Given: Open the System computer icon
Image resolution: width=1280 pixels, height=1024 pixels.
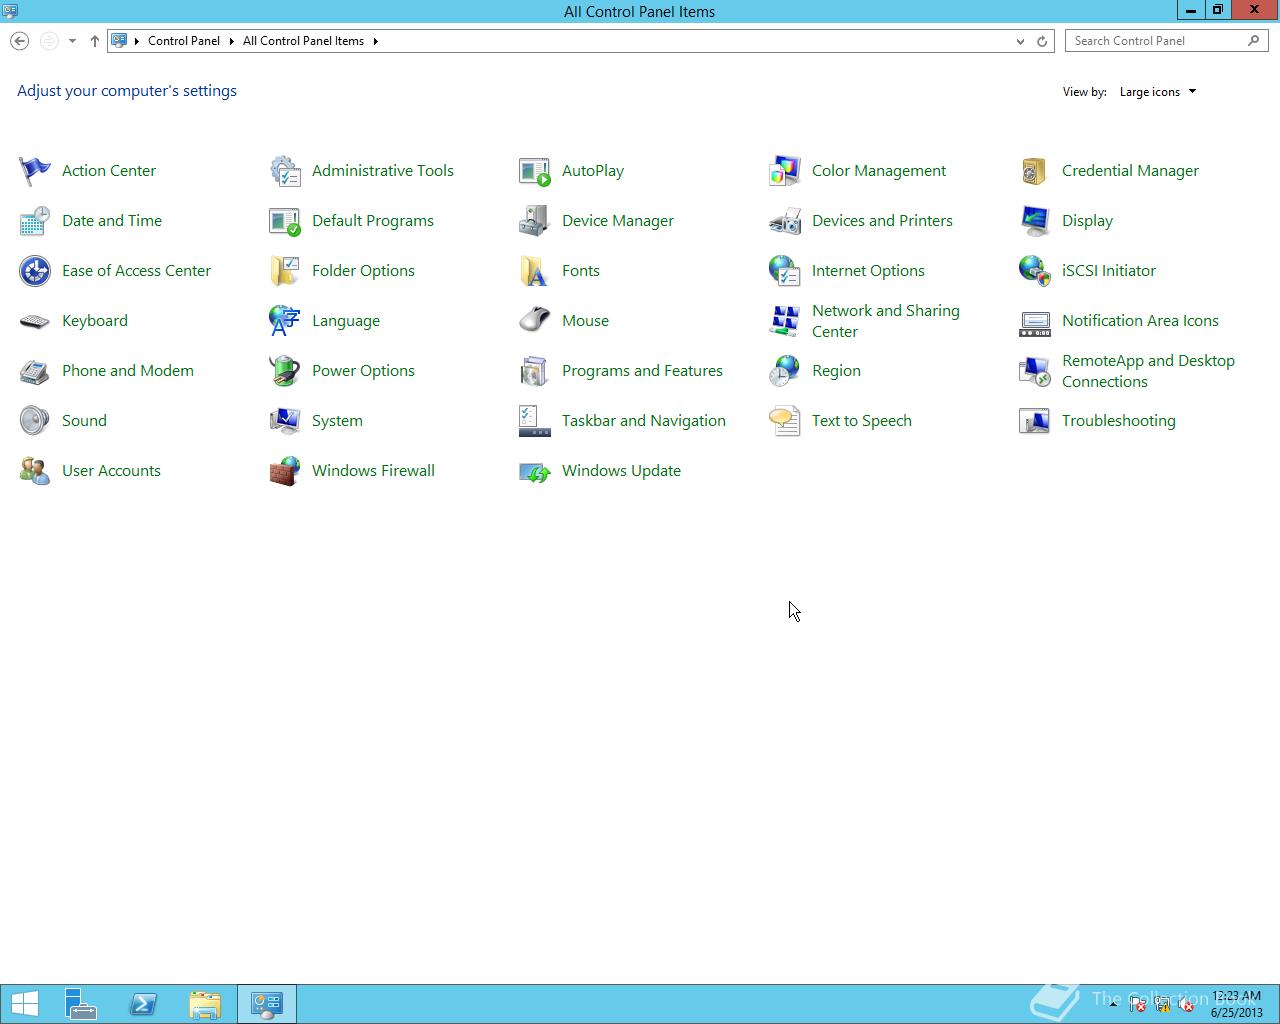Looking at the screenshot, I should coord(285,421).
